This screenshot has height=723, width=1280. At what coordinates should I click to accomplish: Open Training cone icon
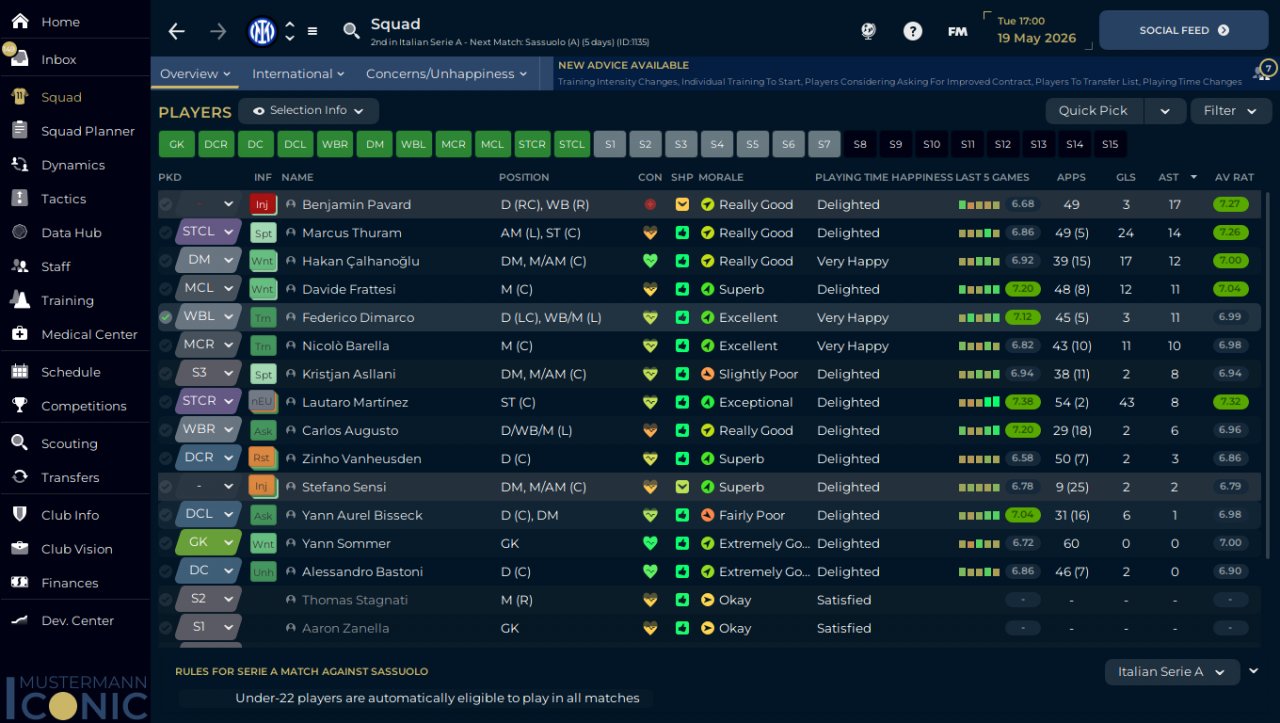20,300
